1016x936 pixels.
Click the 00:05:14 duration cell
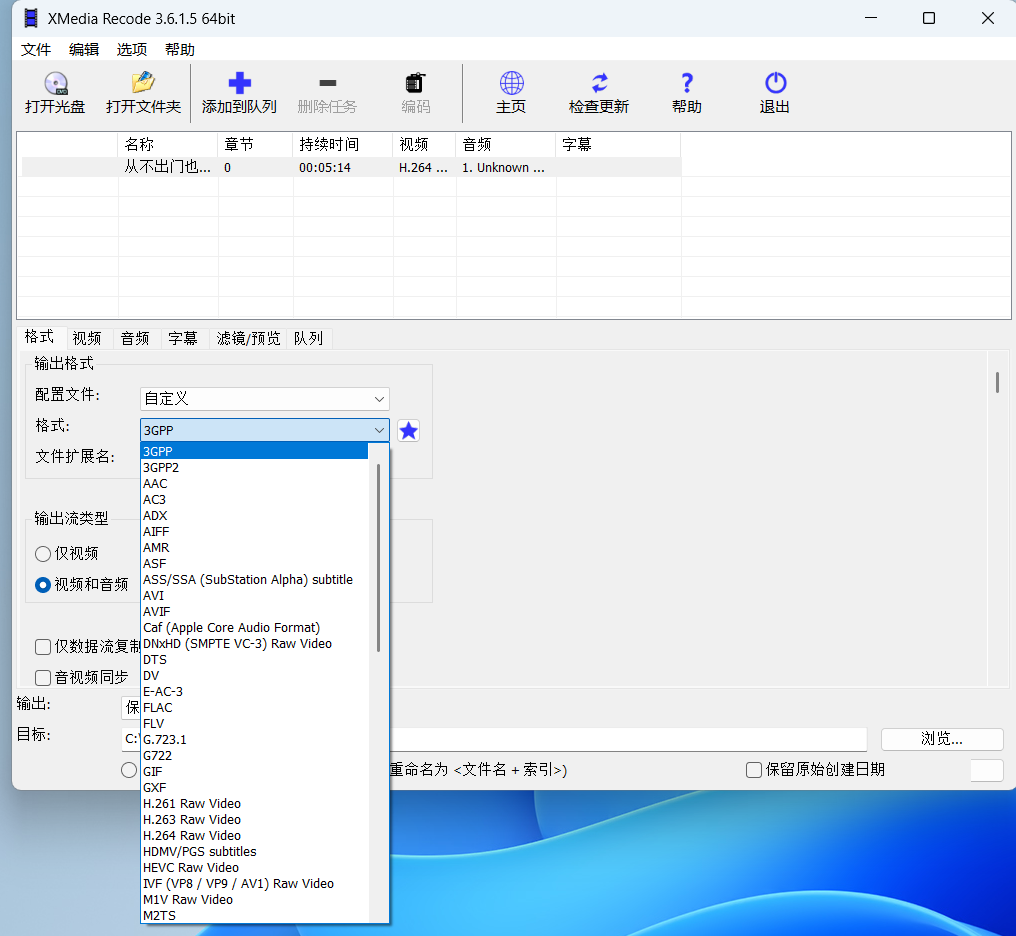(x=325, y=168)
